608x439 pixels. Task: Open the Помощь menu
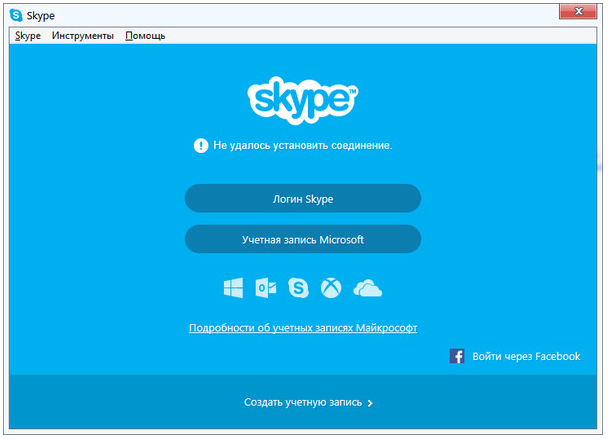pos(145,36)
